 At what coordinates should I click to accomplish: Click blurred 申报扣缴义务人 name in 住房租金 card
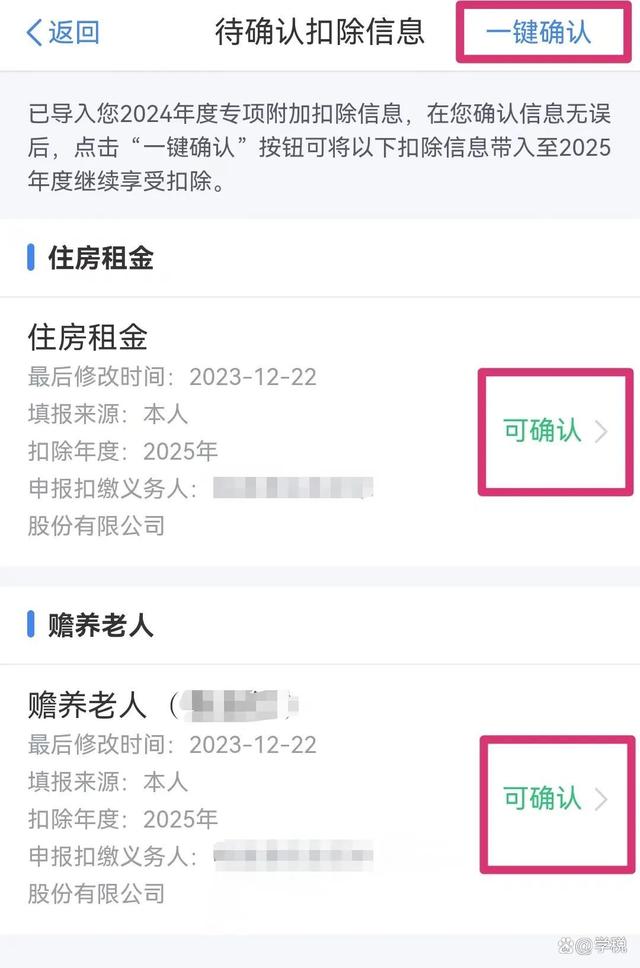293,488
